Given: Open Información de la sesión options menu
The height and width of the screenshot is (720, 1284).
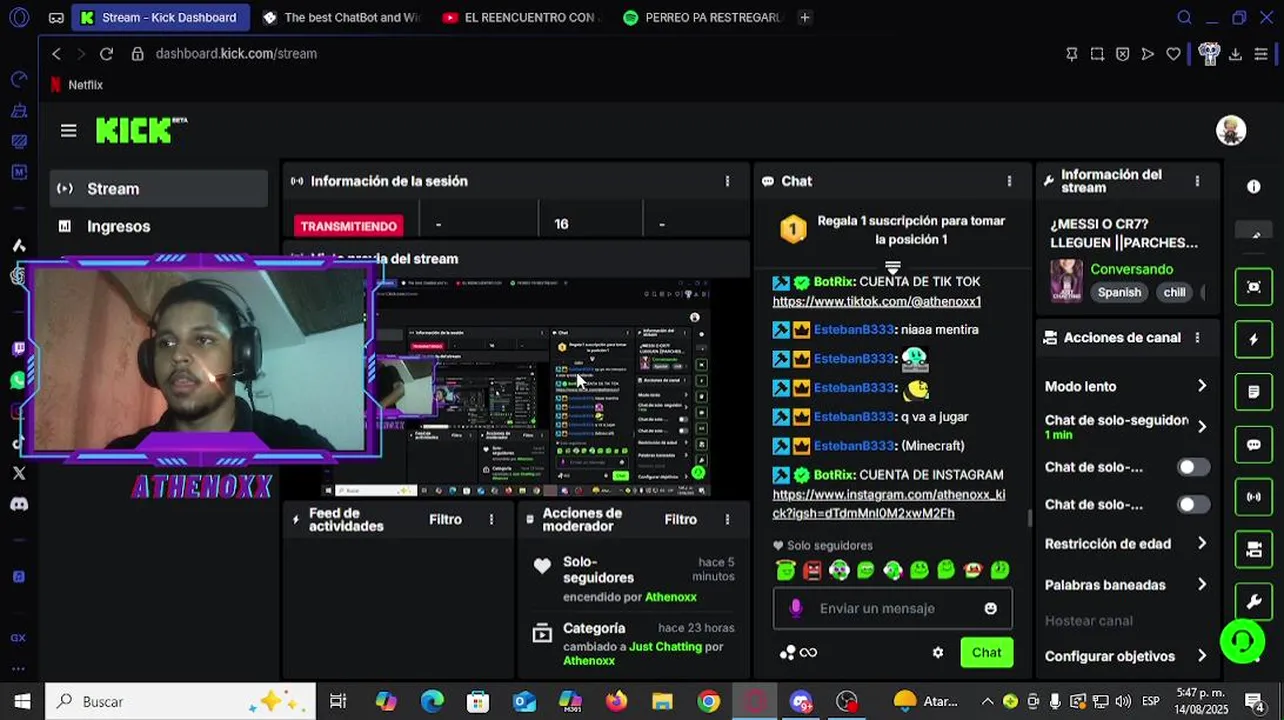Looking at the screenshot, I should (727, 181).
